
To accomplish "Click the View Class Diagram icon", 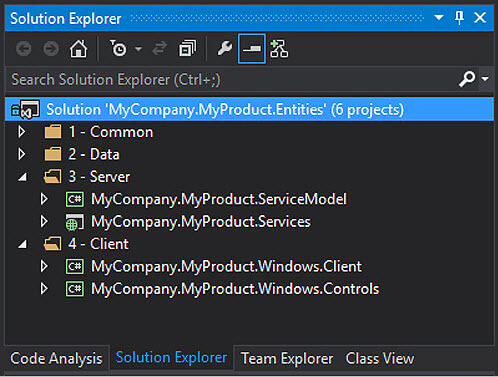I will (x=279, y=49).
